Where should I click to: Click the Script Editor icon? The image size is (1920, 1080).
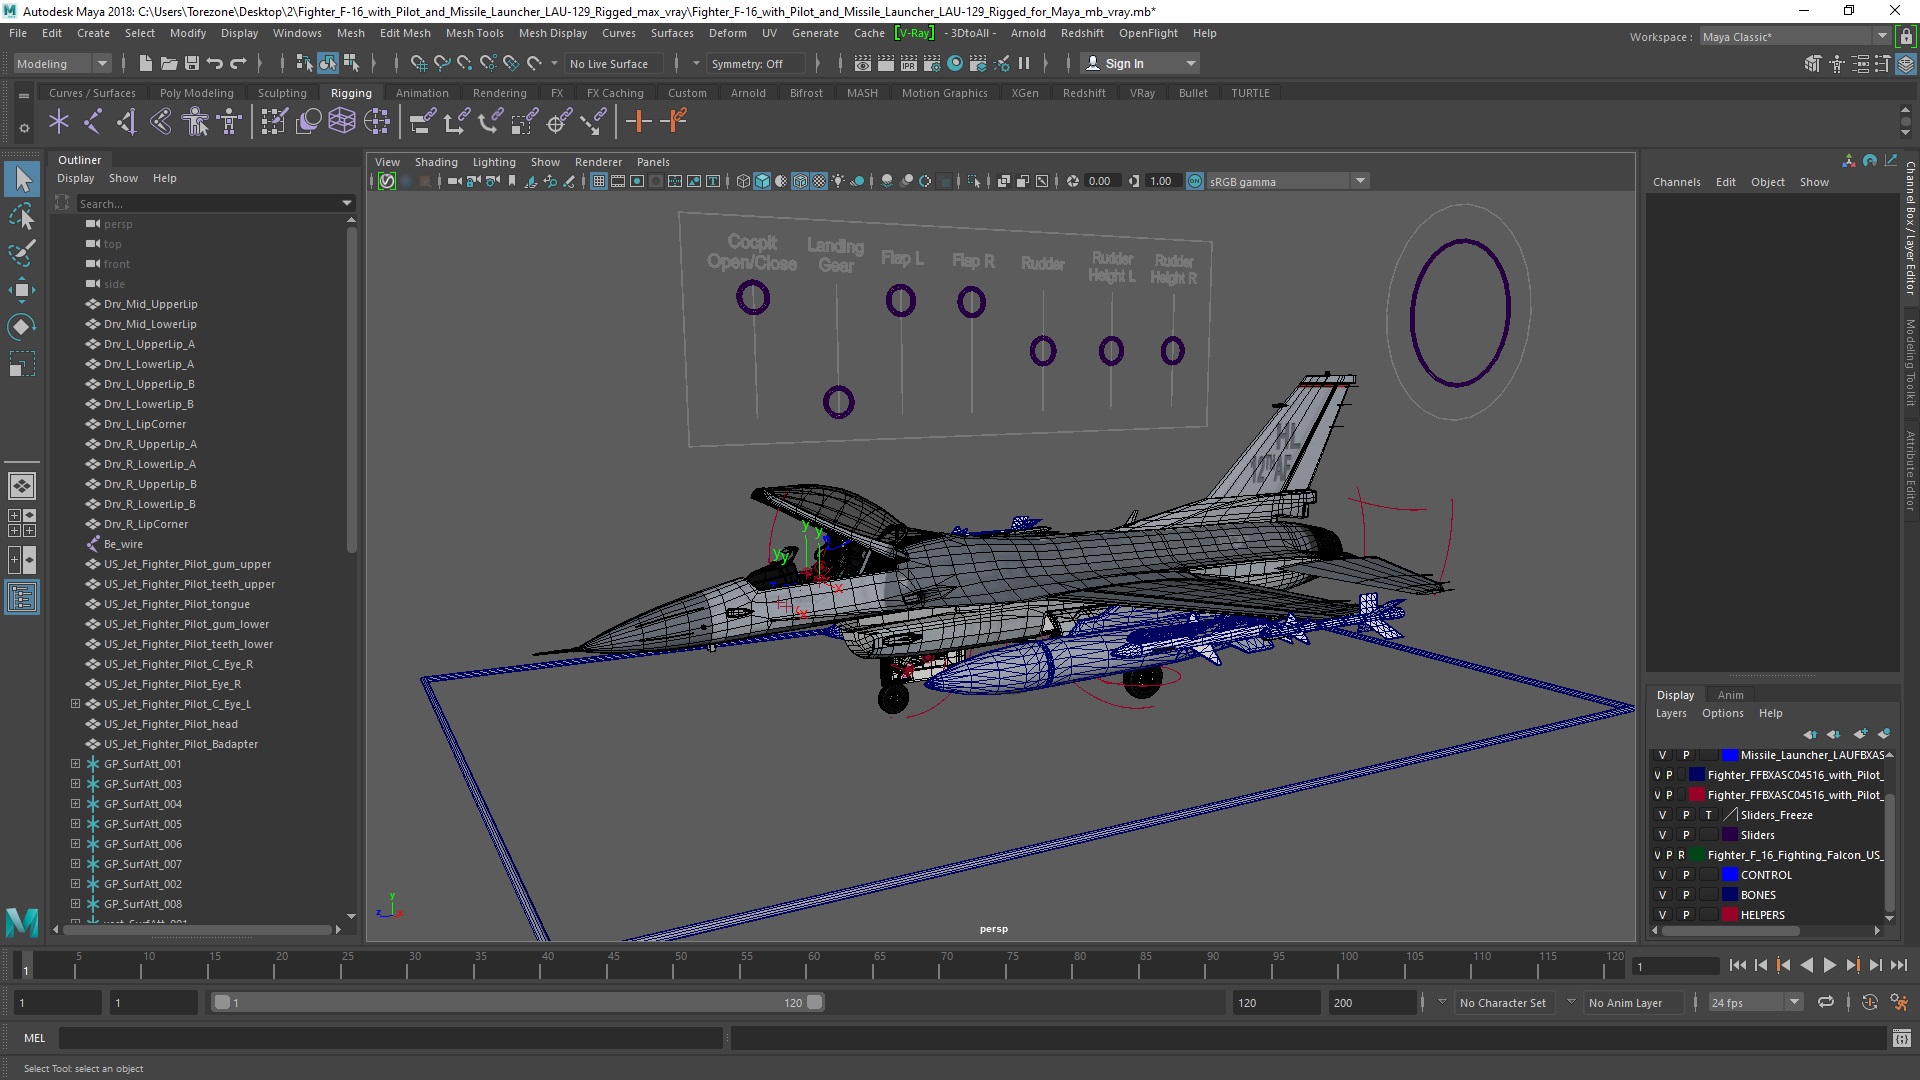pos(1901,1038)
